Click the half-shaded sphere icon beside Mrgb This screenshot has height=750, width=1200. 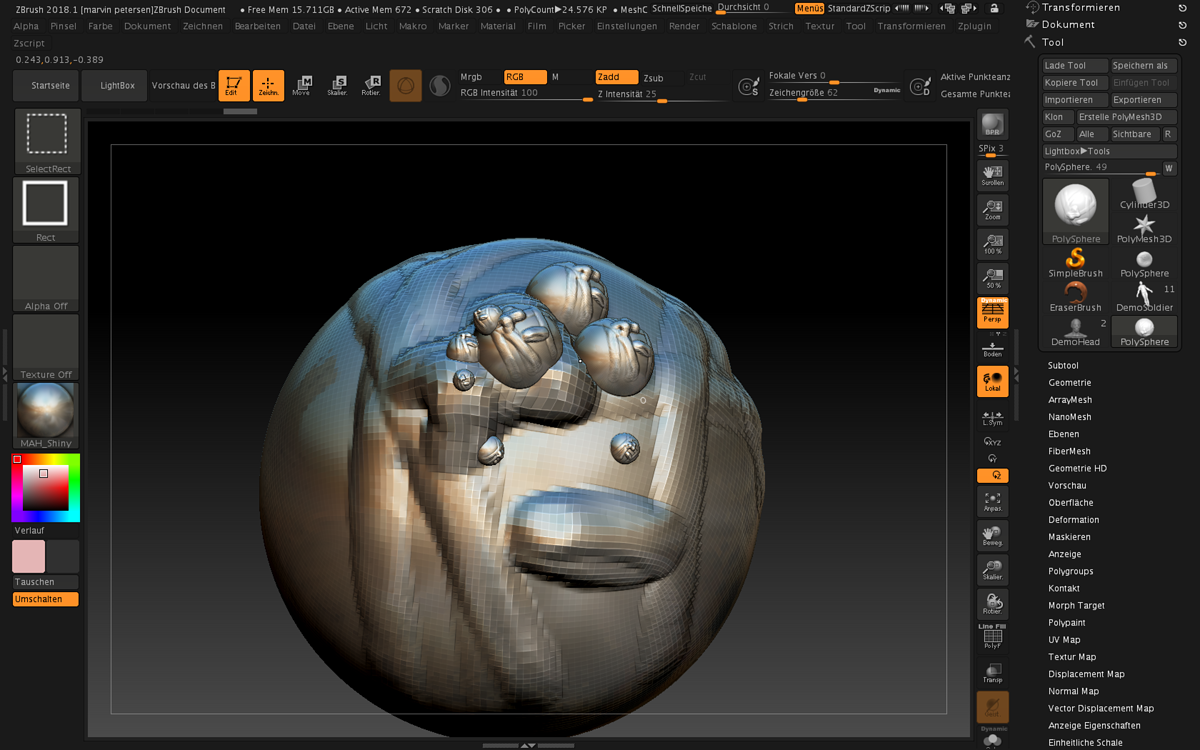pyautogui.click(x=439, y=86)
